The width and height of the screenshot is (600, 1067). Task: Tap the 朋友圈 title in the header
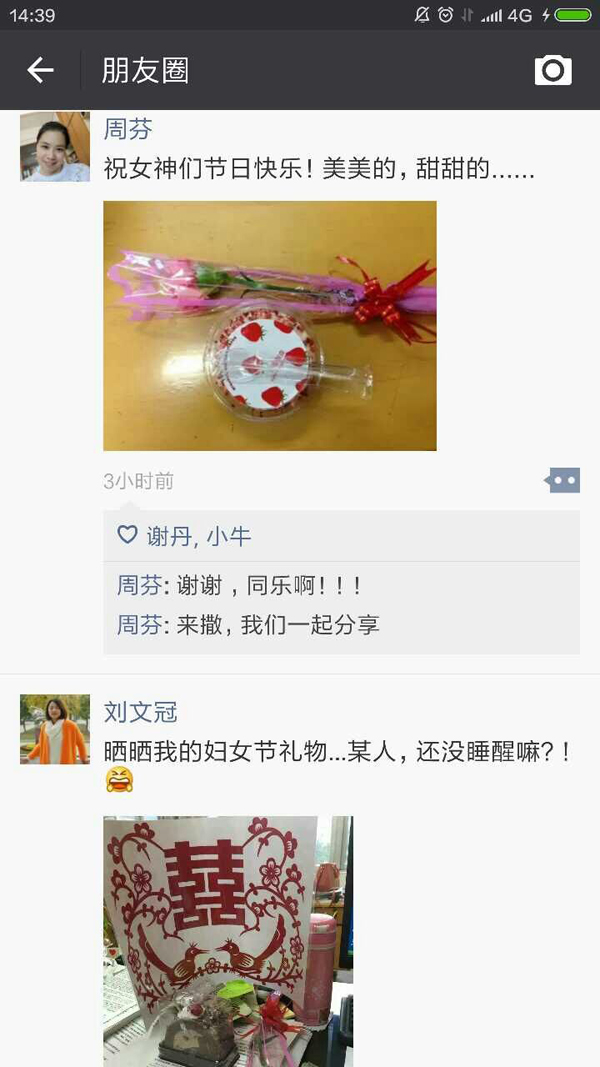point(145,71)
